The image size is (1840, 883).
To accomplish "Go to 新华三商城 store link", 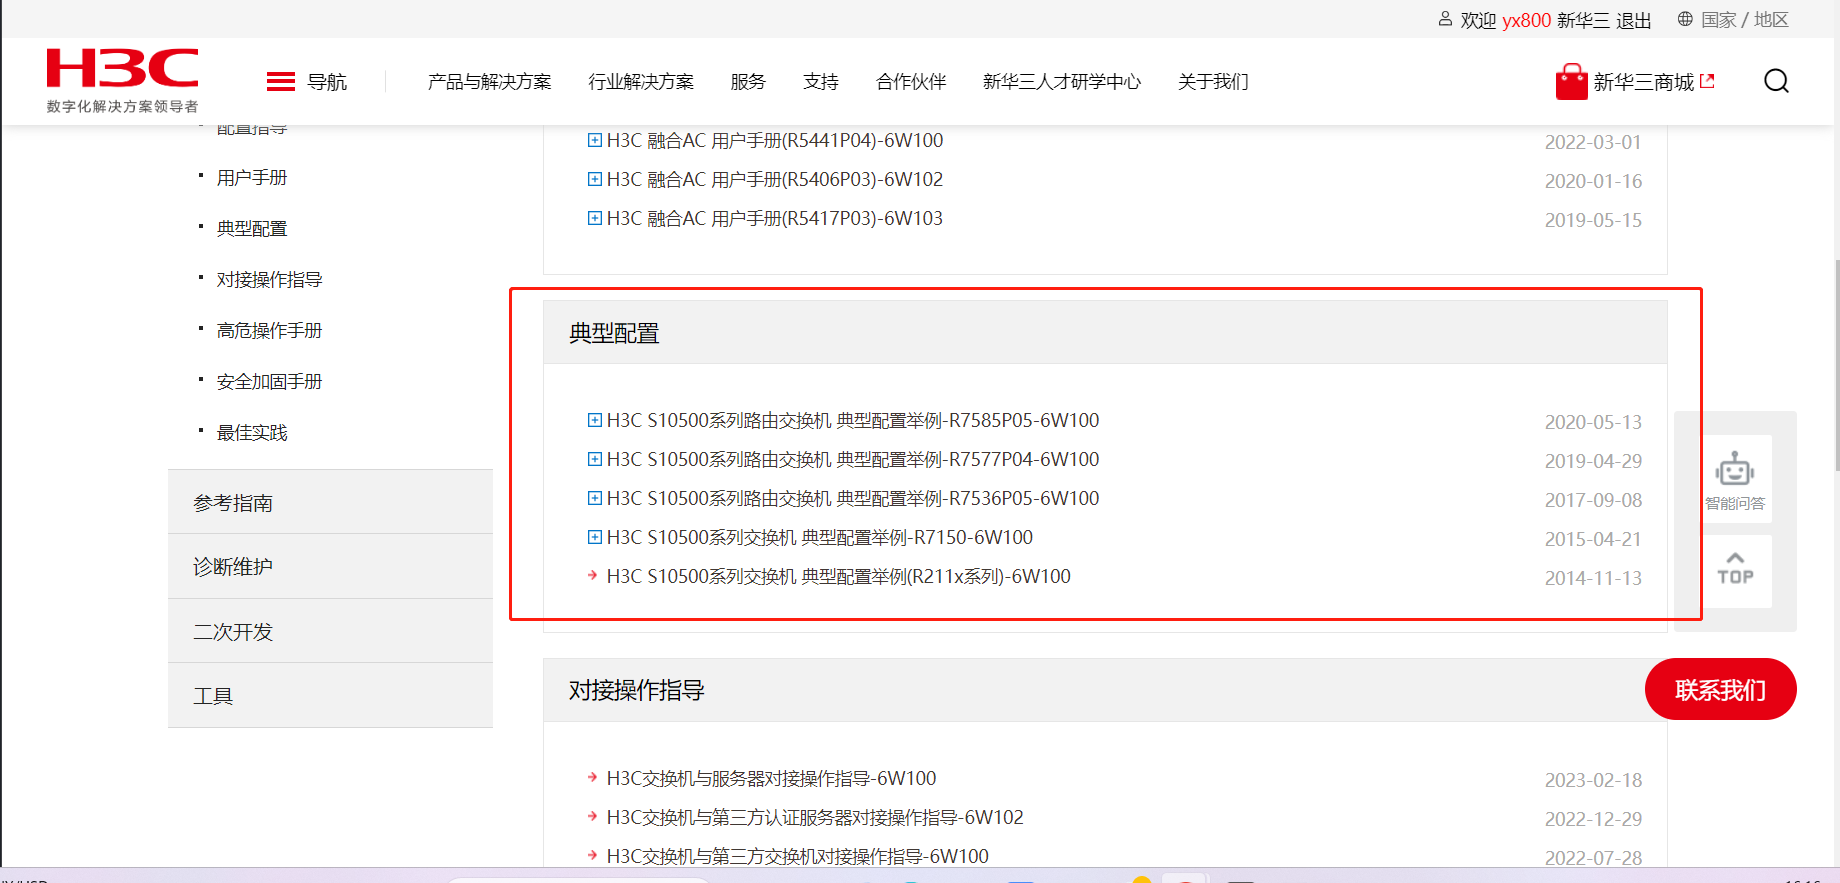I will tap(1644, 82).
